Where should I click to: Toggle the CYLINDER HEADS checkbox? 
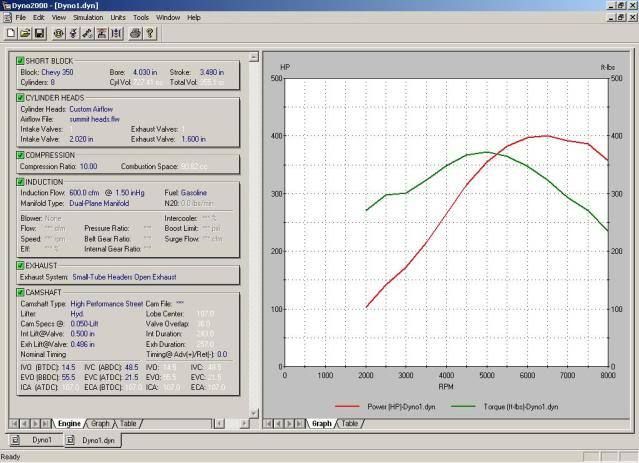click(20, 98)
